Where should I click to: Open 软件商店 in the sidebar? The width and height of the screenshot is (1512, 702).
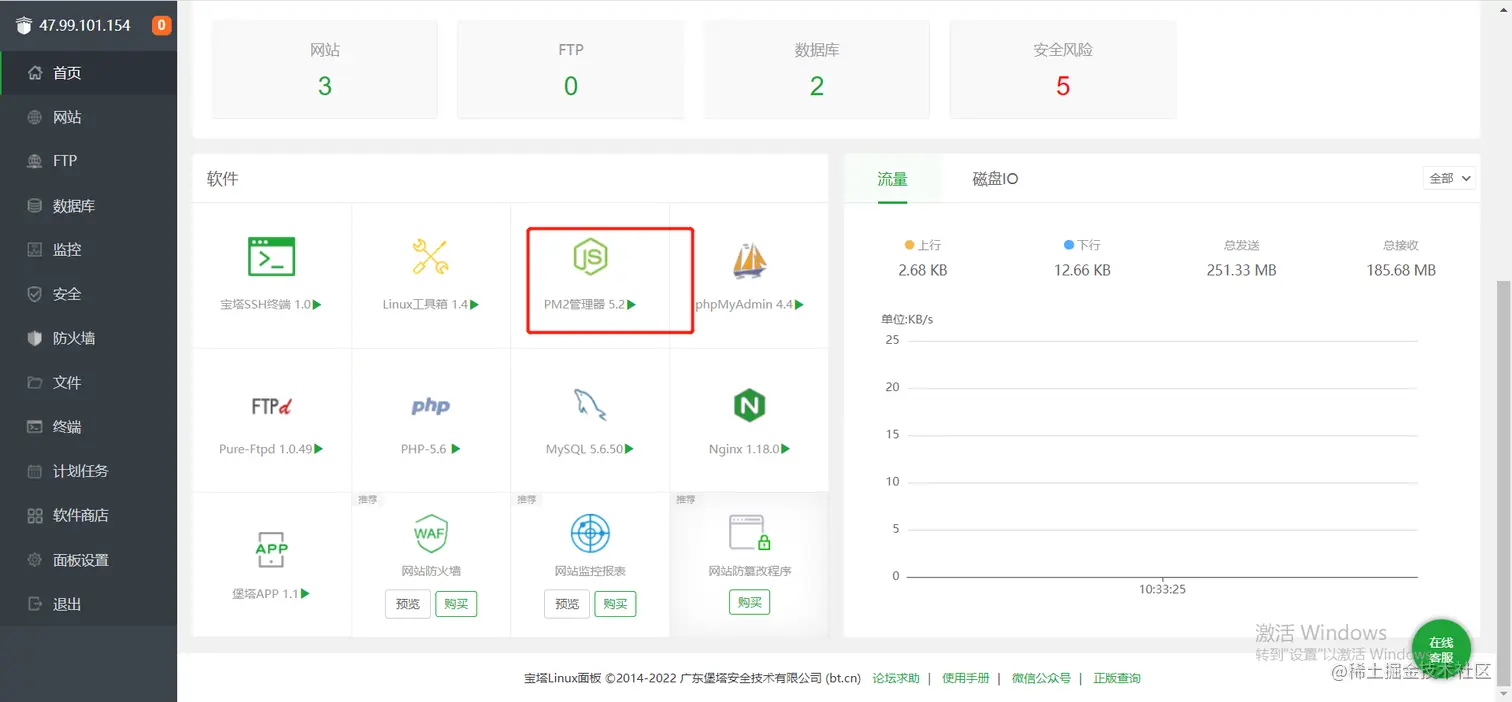point(89,516)
